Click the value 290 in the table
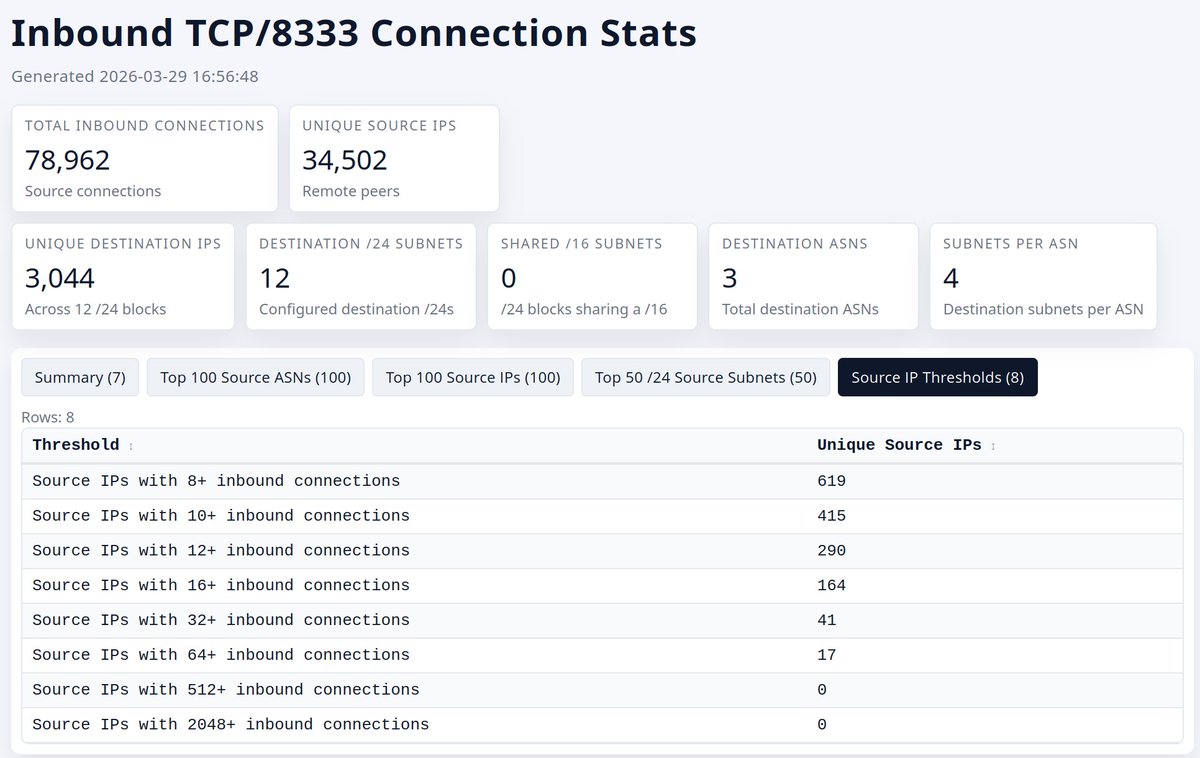Image resolution: width=1200 pixels, height=758 pixels. (831, 551)
